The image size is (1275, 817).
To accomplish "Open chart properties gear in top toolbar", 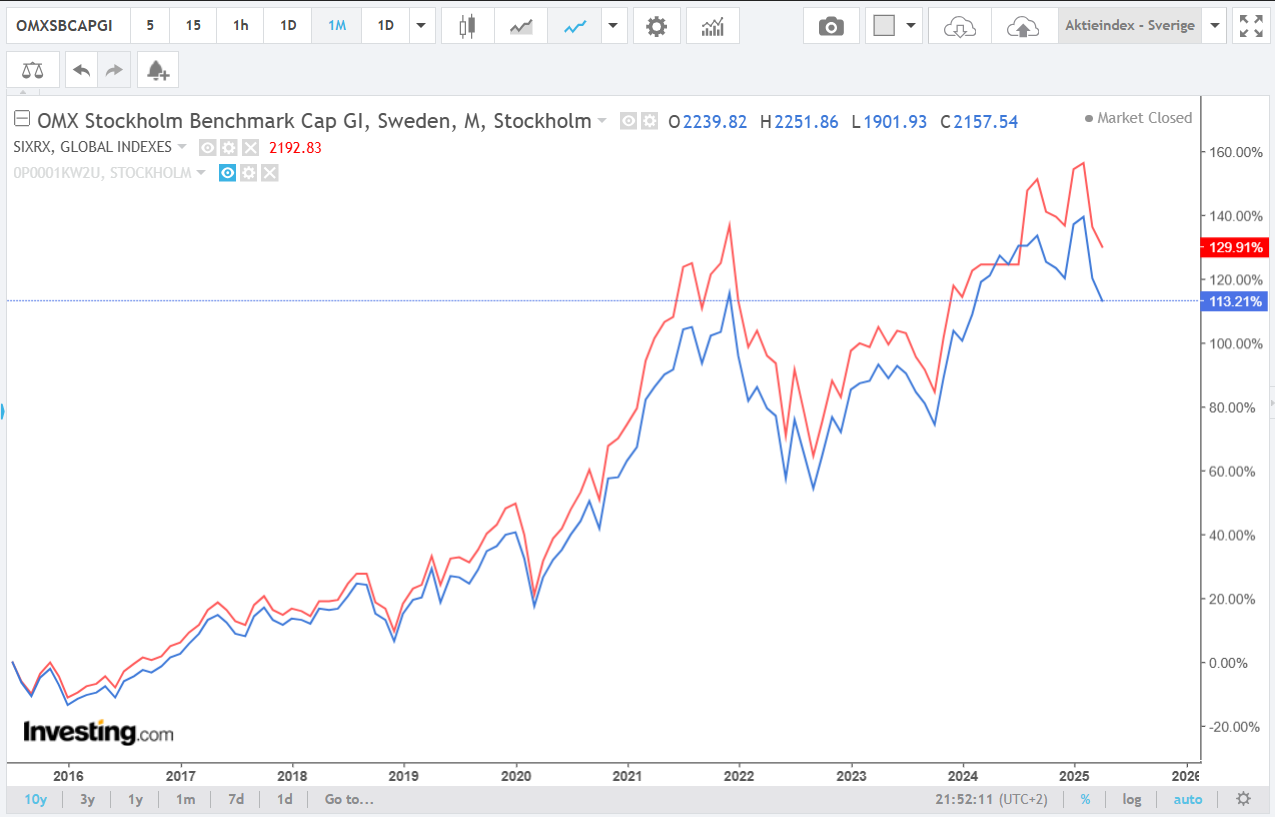I will (656, 27).
